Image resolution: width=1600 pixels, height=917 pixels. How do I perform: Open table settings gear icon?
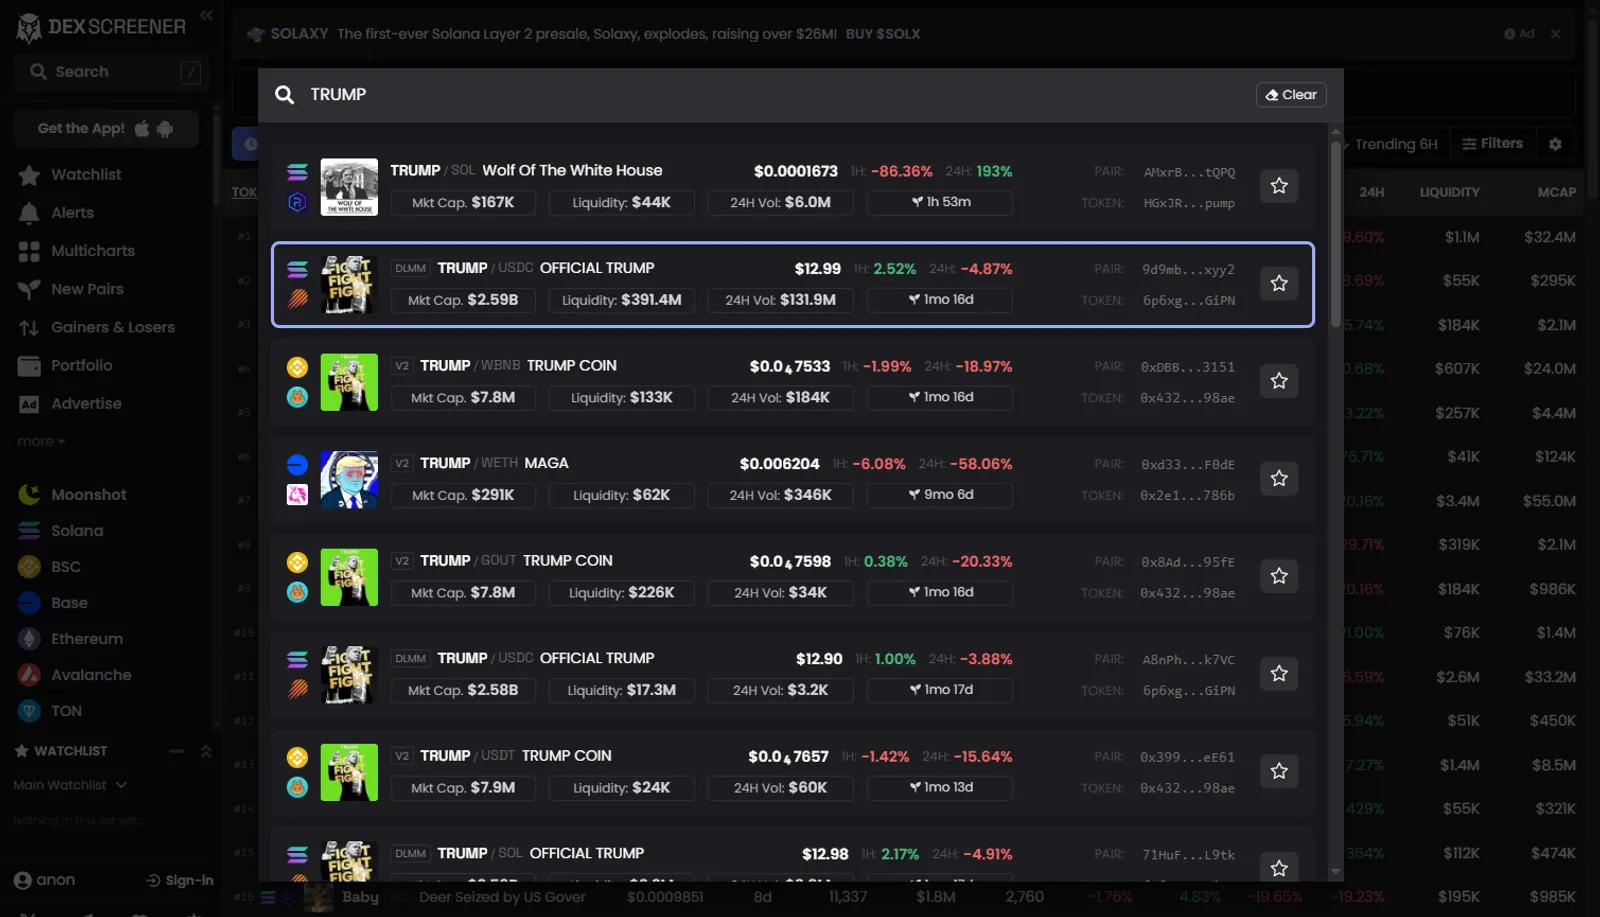point(1555,144)
